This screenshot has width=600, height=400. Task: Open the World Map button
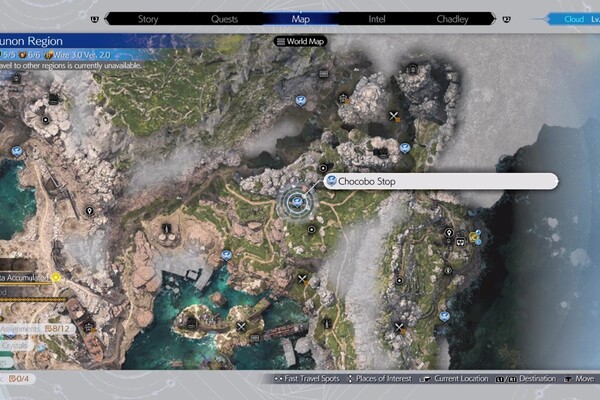coord(300,41)
